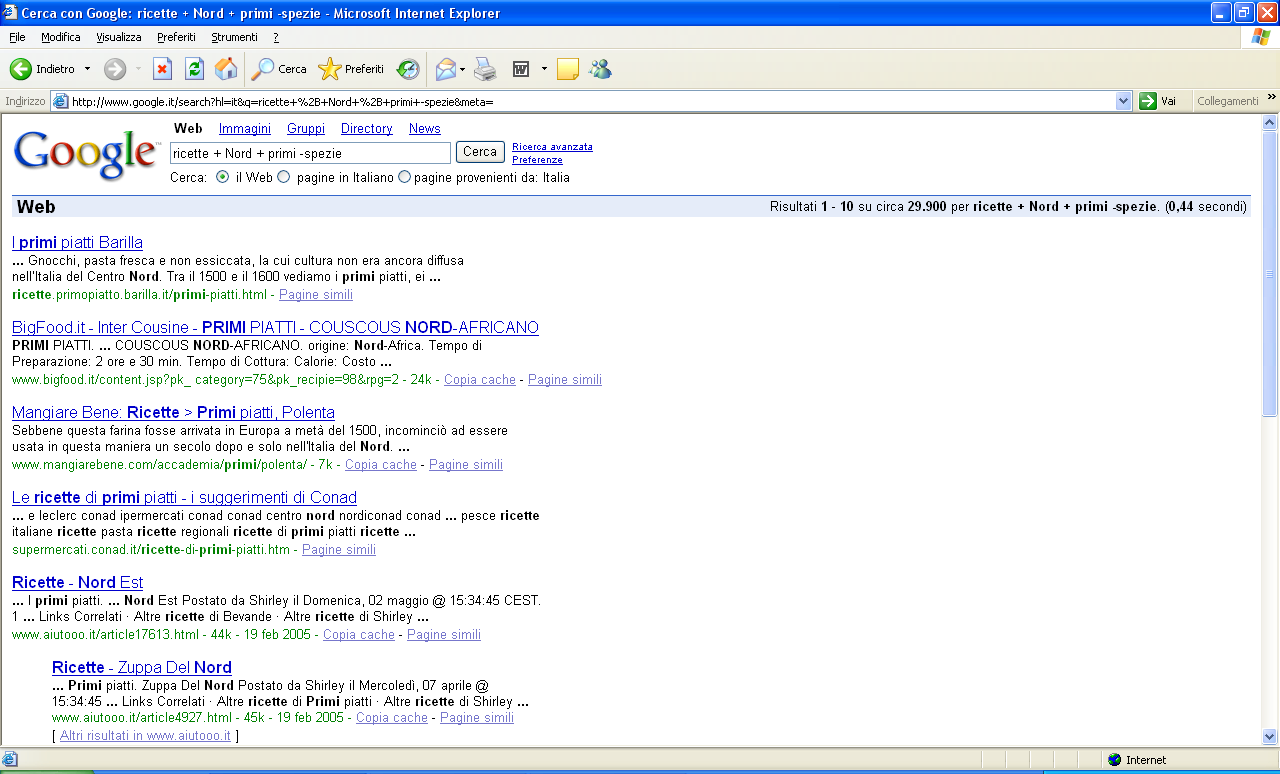This screenshot has width=1280, height=774.
Task: Click the vertical scrollbar thumb
Action: pos(1270,274)
